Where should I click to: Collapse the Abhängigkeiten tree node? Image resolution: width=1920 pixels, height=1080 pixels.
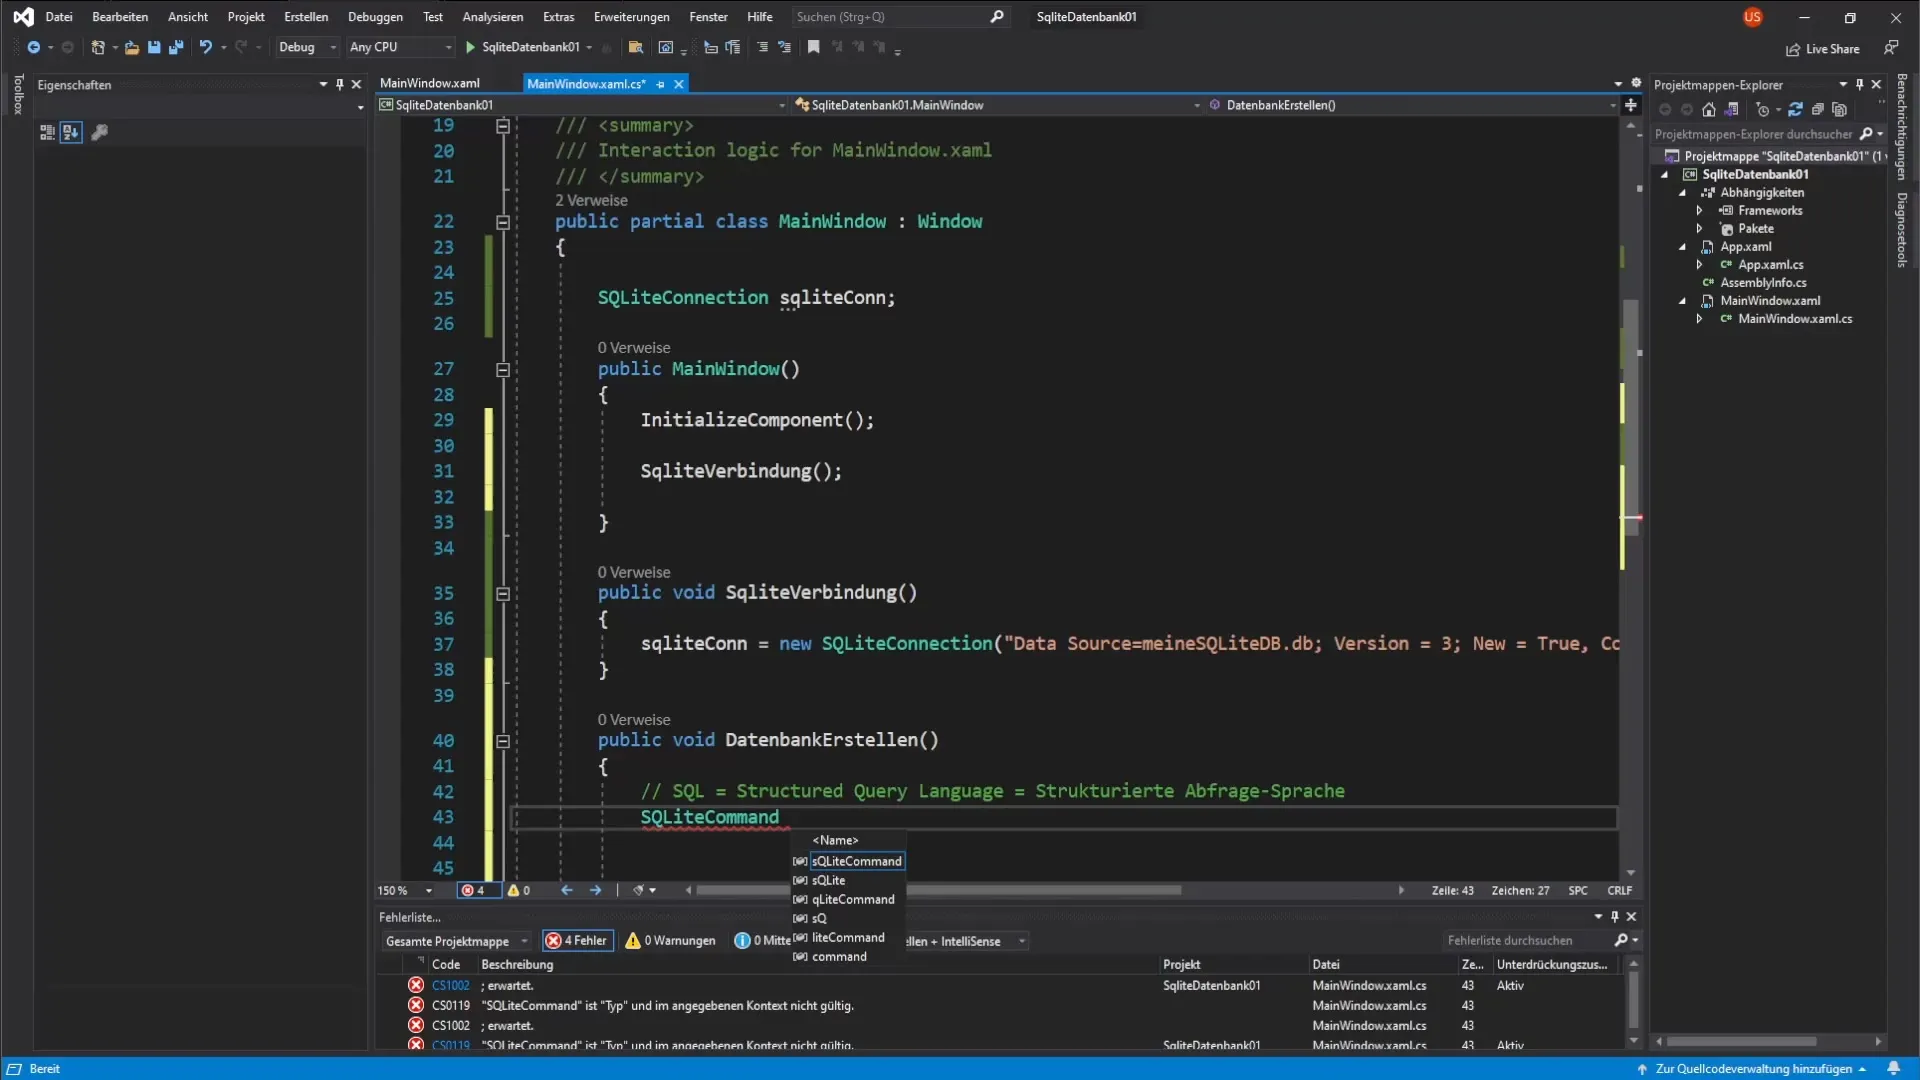tap(1683, 193)
